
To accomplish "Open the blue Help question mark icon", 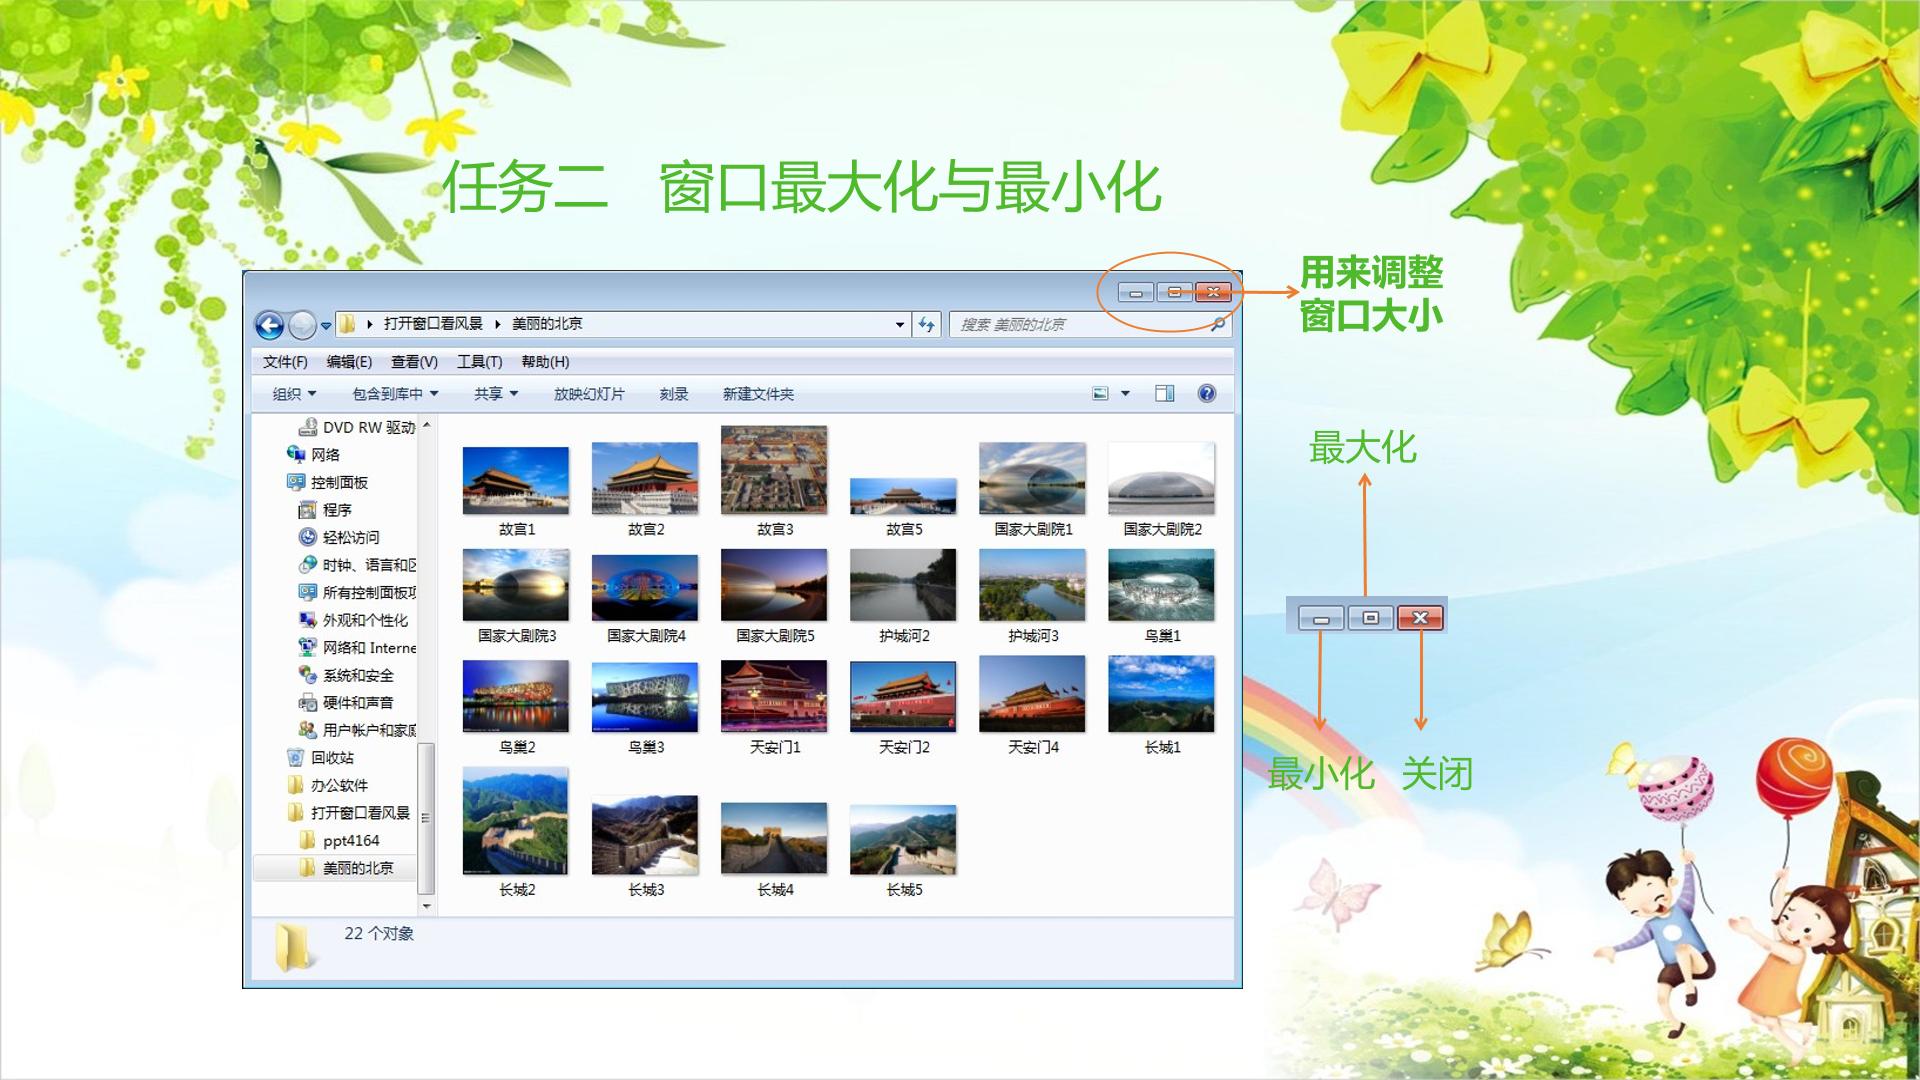I will (x=1207, y=393).
